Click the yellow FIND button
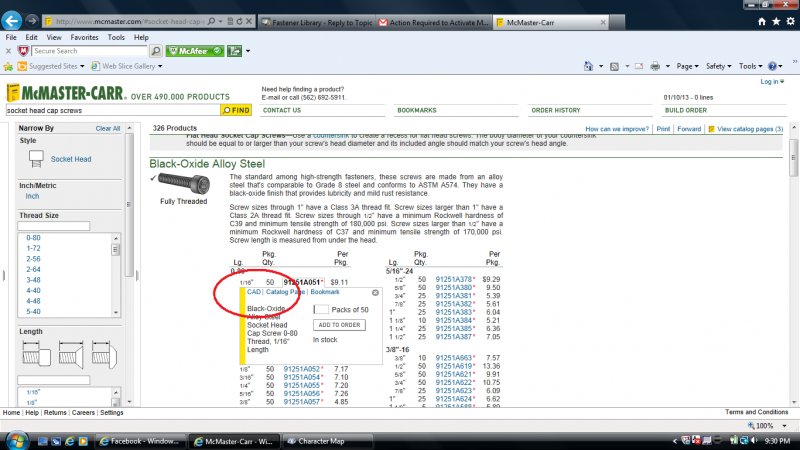This screenshot has width=800, height=450. tap(236, 110)
